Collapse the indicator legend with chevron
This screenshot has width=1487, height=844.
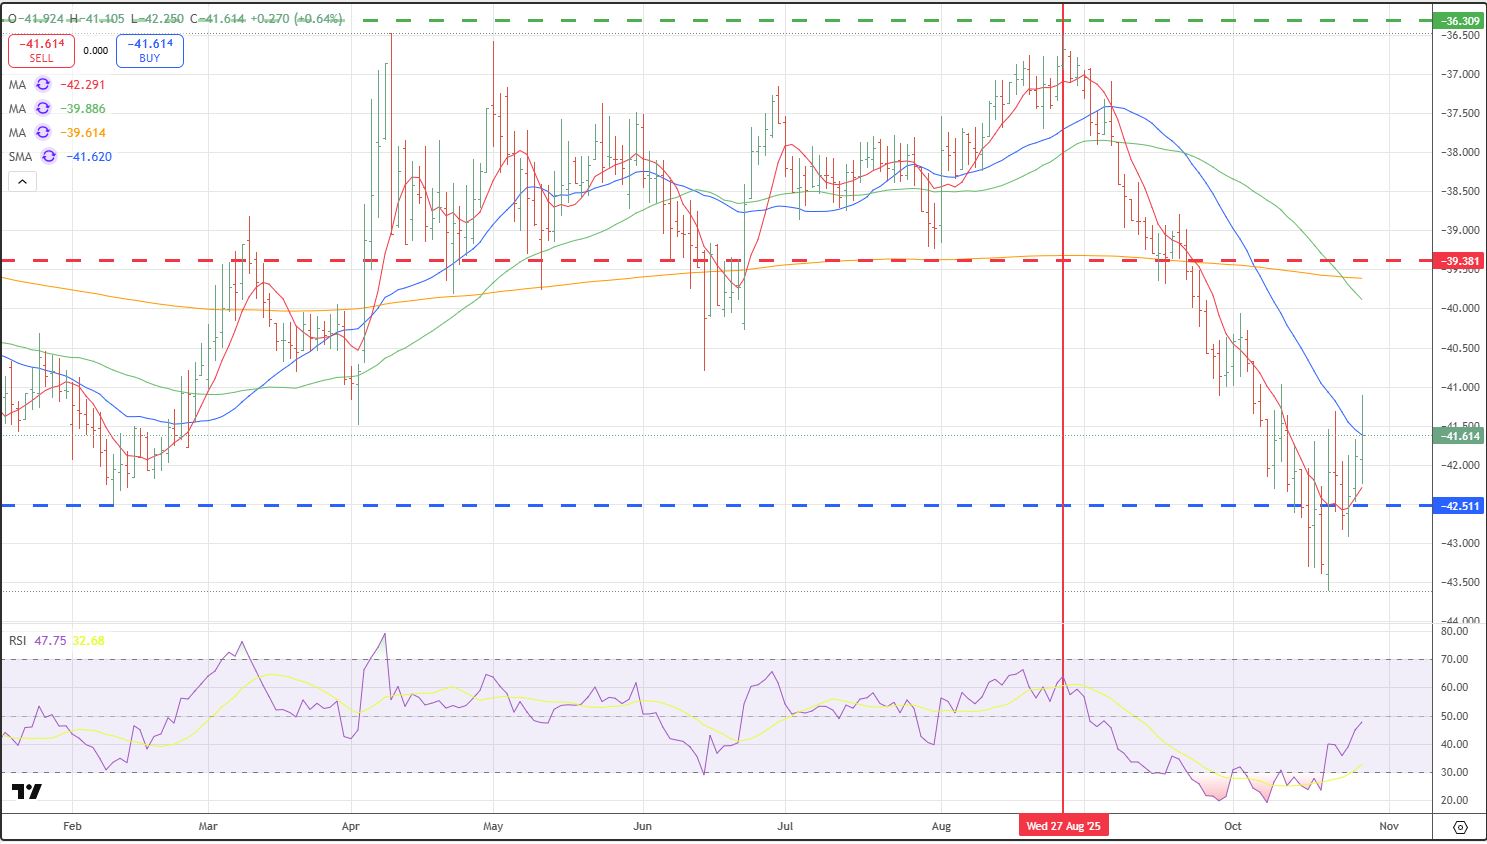coord(22,182)
